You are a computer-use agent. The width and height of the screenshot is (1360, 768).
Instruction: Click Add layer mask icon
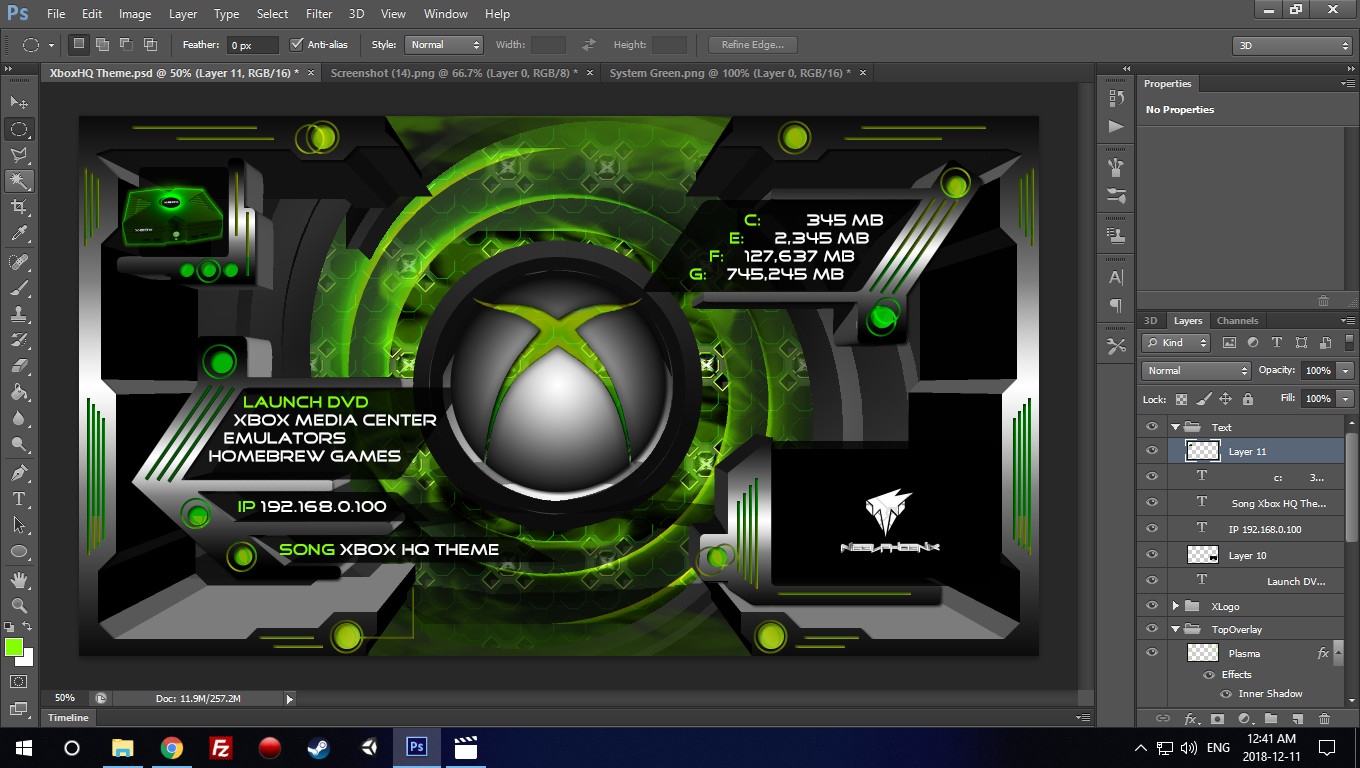pyautogui.click(x=1217, y=718)
